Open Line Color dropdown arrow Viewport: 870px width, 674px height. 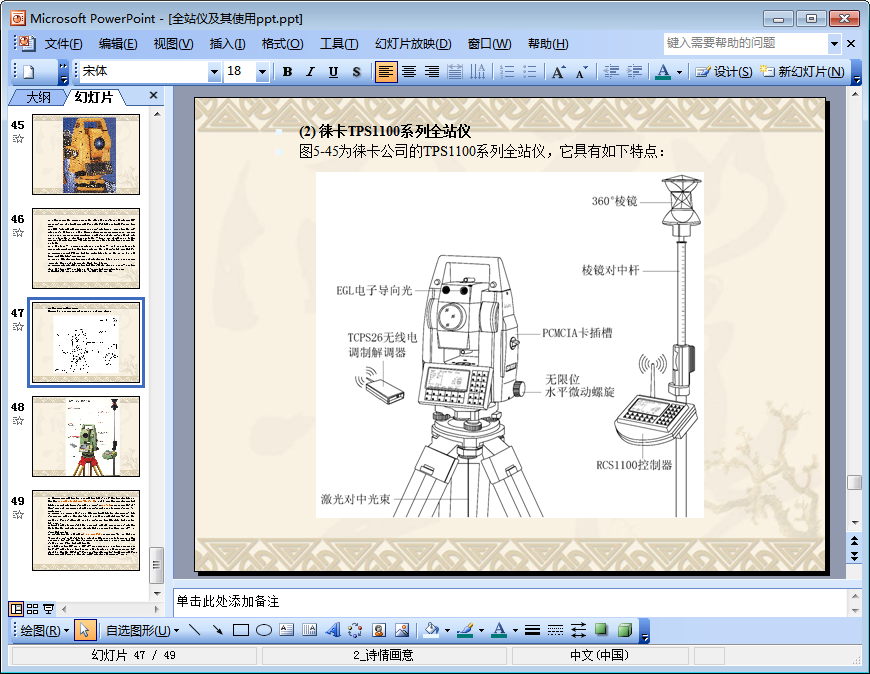pyautogui.click(x=481, y=631)
